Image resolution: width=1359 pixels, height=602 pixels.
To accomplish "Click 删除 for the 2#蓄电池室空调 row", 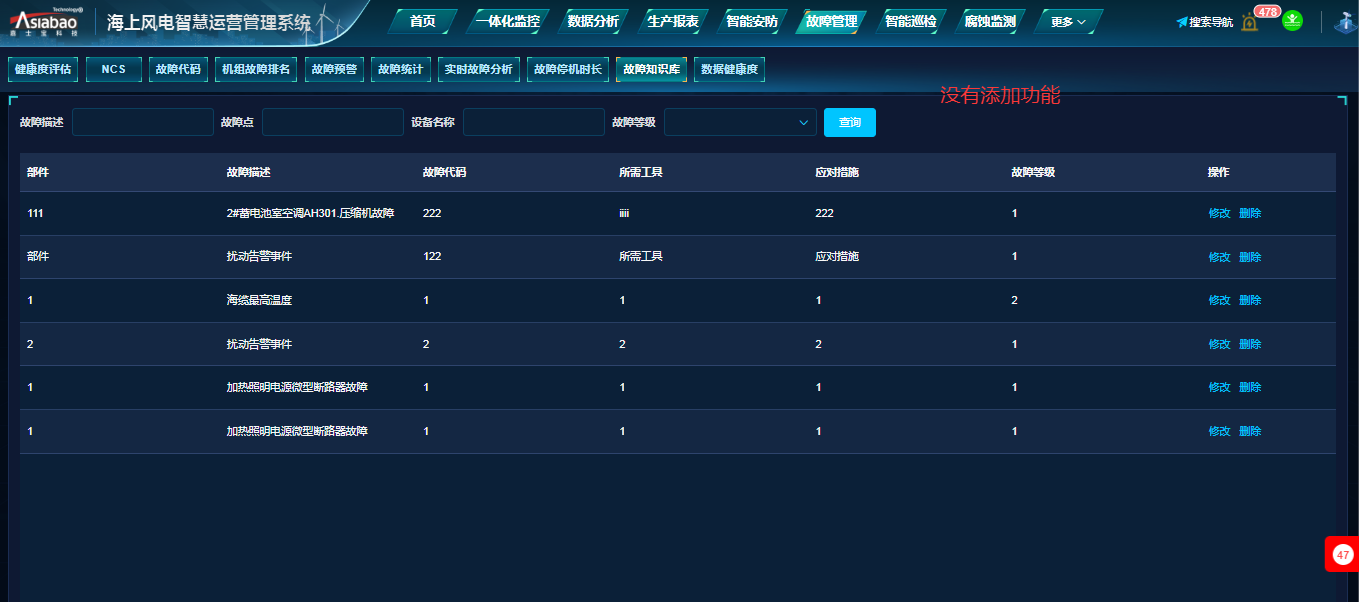I will click(1250, 213).
